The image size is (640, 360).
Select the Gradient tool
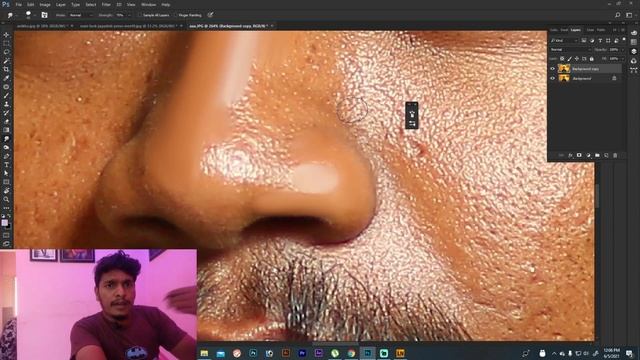pyautogui.click(x=6, y=130)
